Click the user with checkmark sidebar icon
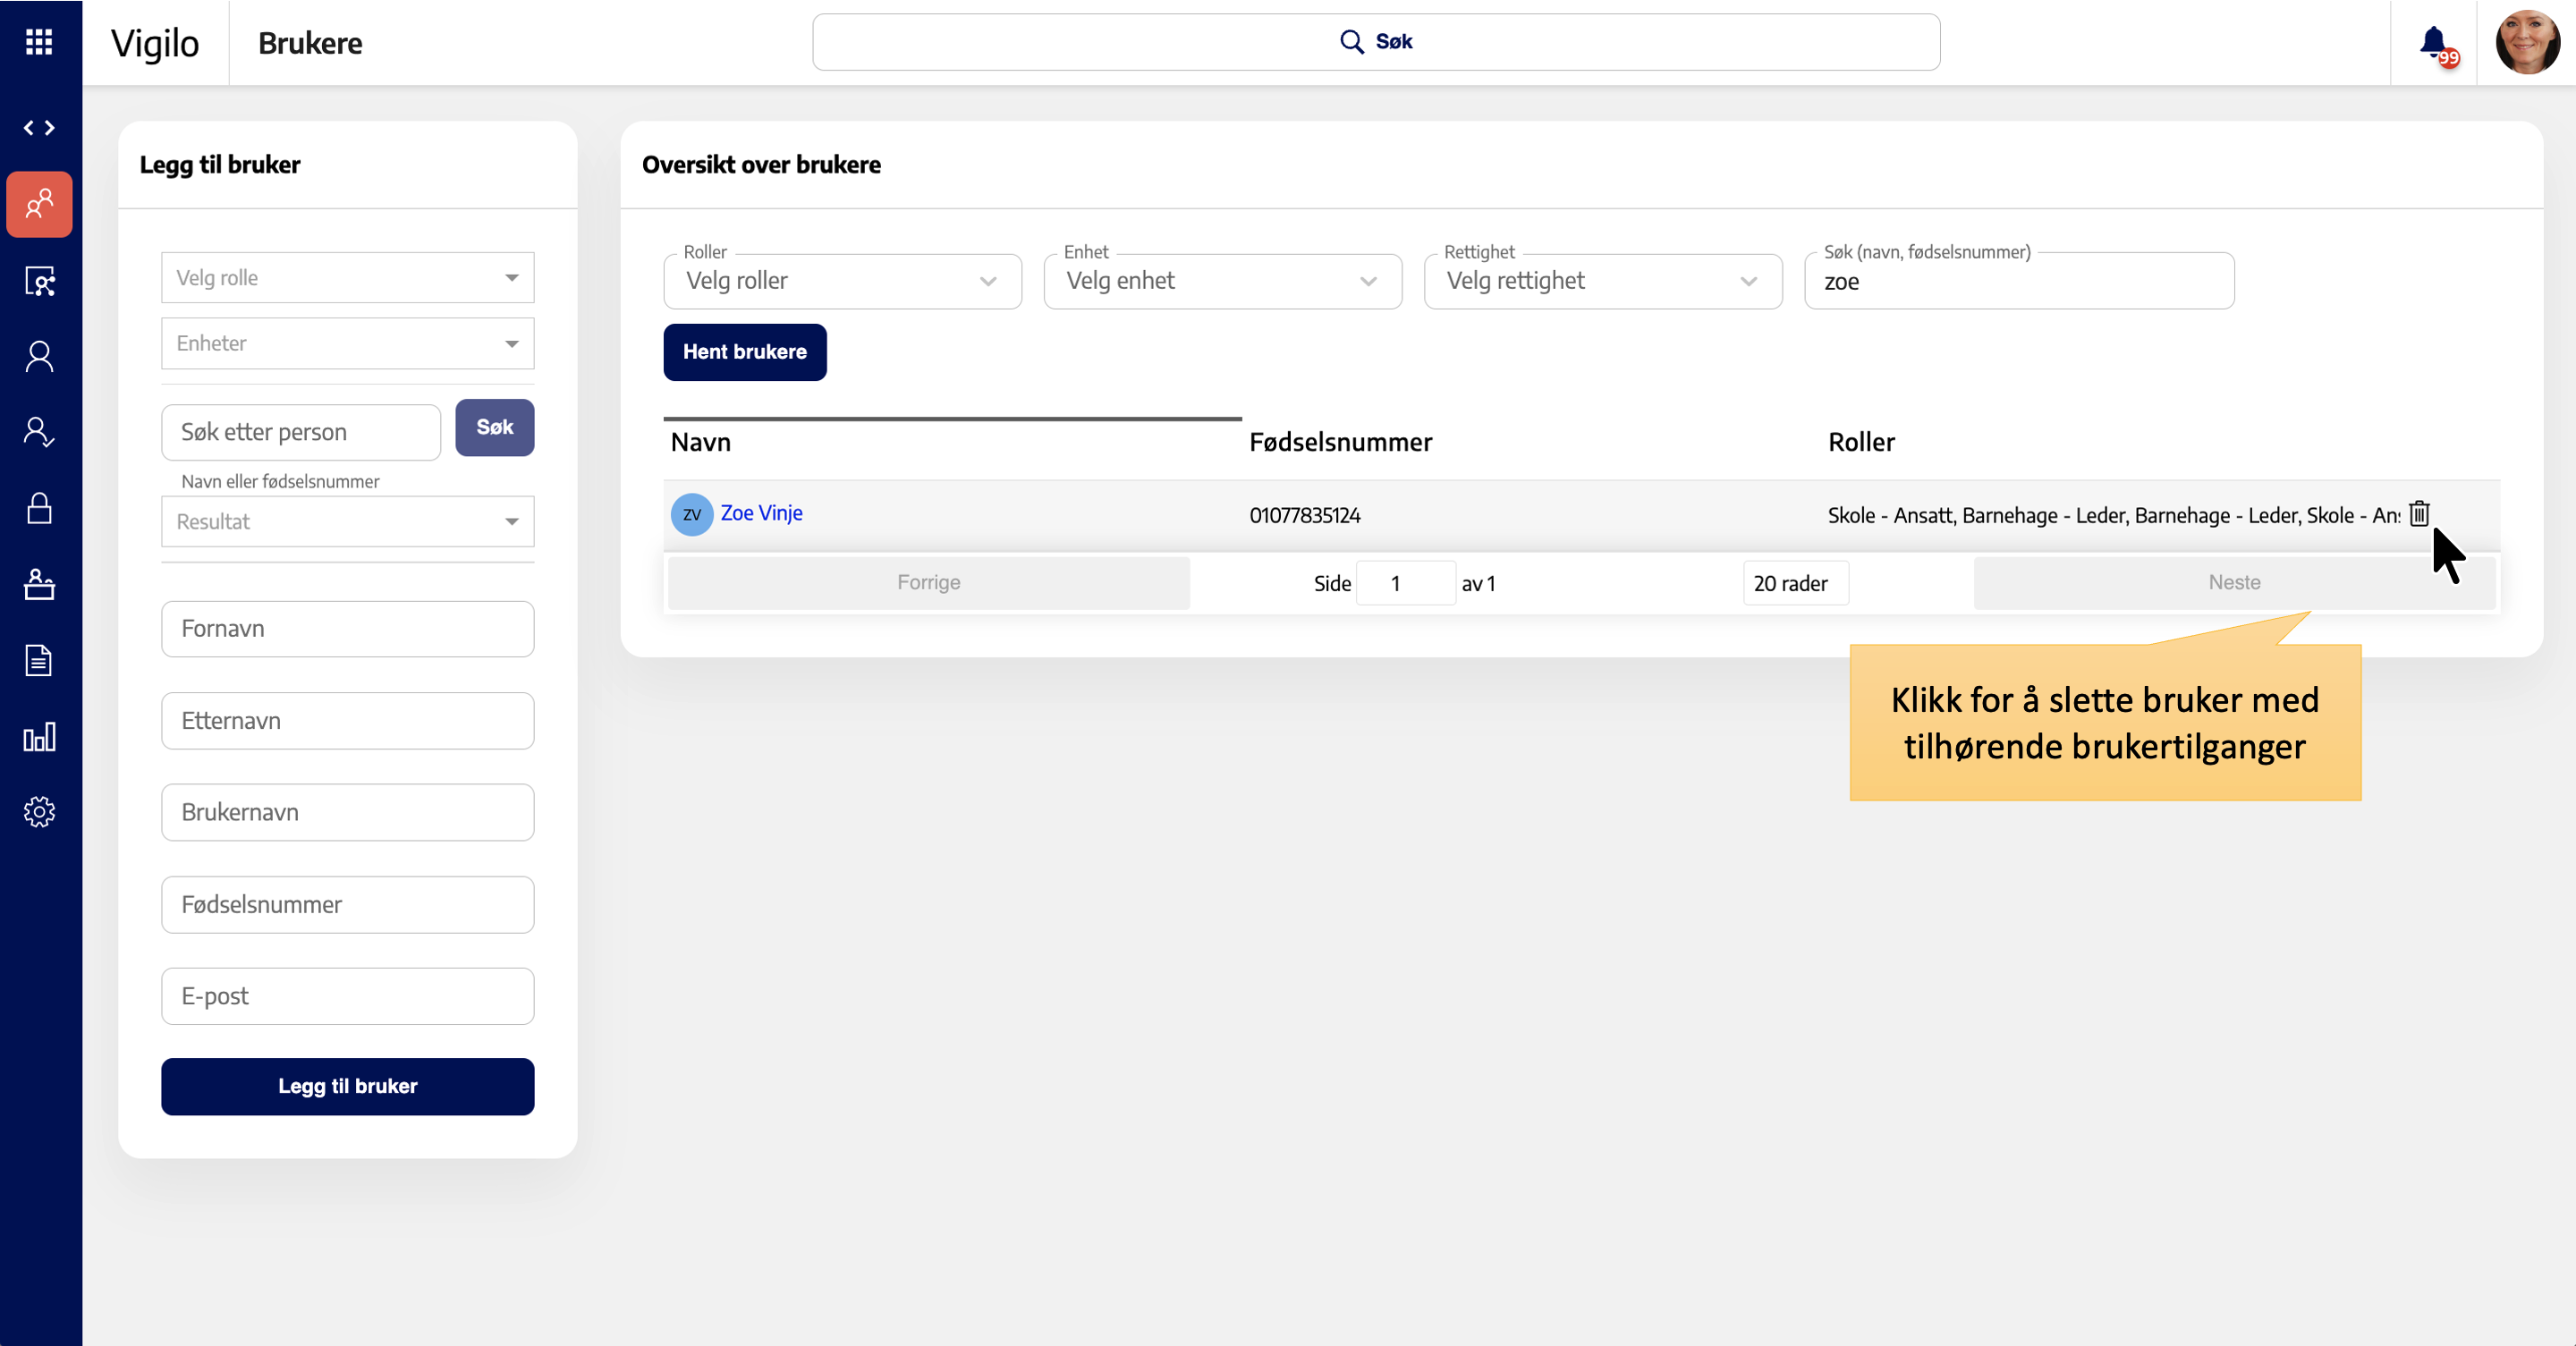 pos(39,432)
